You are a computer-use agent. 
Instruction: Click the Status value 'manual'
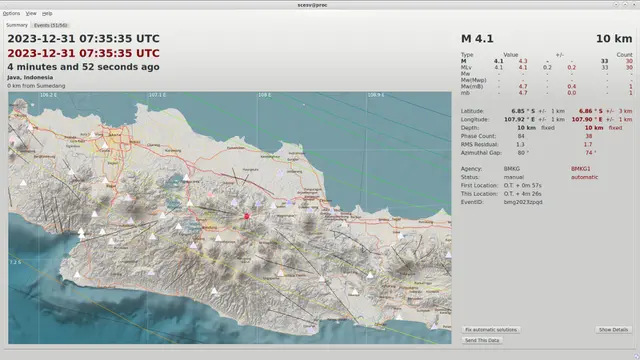513,177
